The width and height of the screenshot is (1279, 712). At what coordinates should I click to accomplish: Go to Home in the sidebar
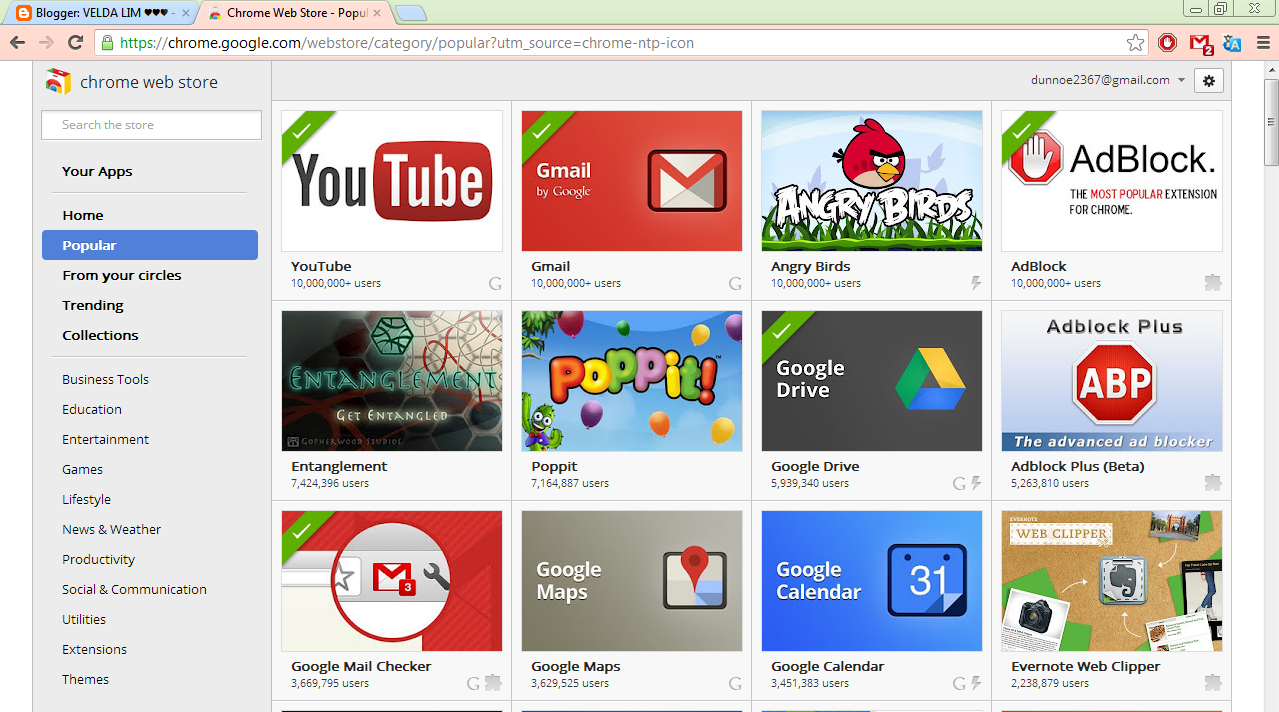[83, 215]
